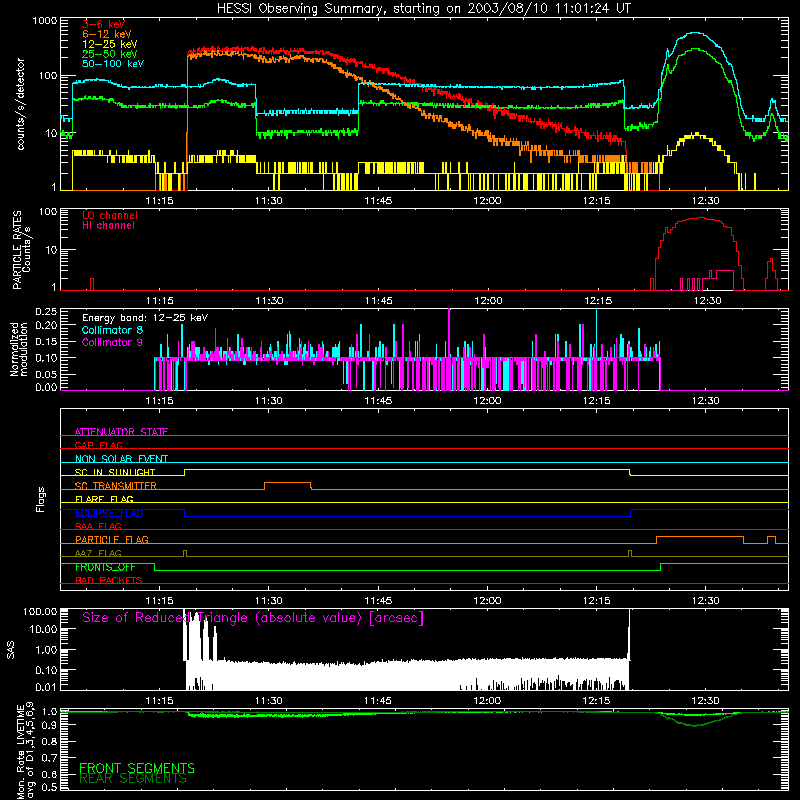The width and height of the screenshot is (800, 800).
Task: Select the REAR SEGMENTS legend label
Action: point(133,779)
